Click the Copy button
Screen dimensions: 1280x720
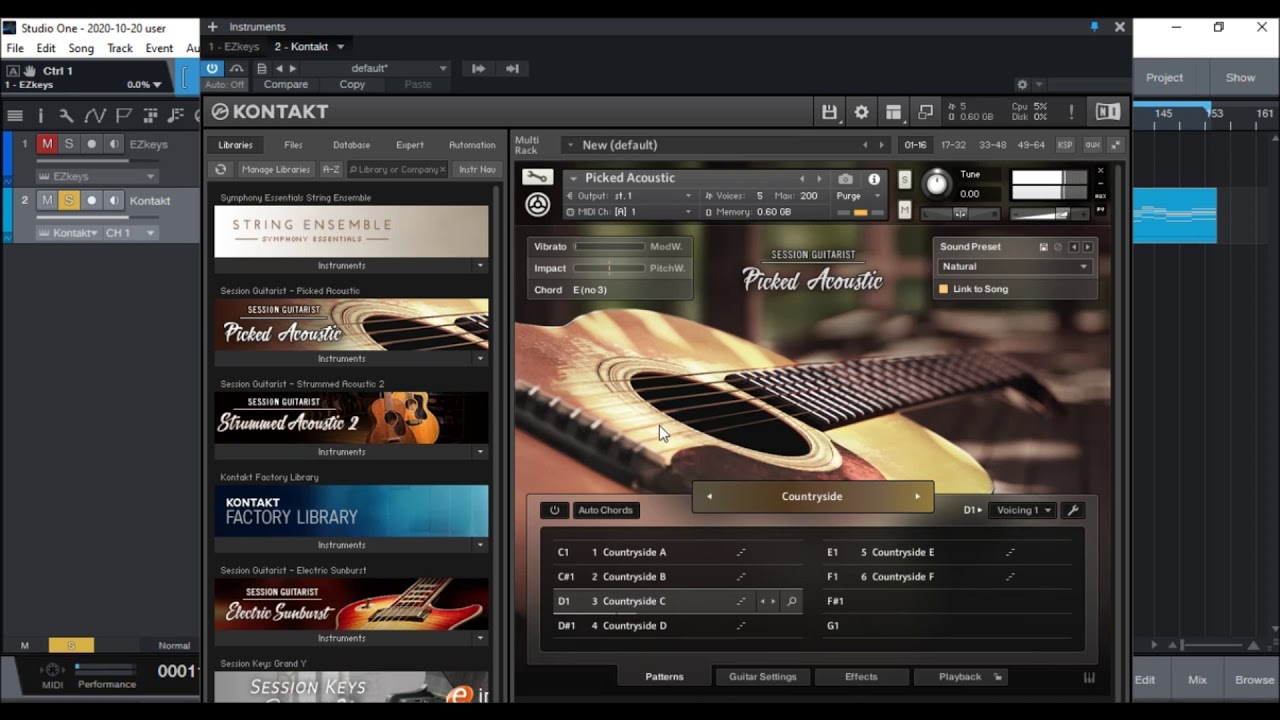(x=352, y=85)
